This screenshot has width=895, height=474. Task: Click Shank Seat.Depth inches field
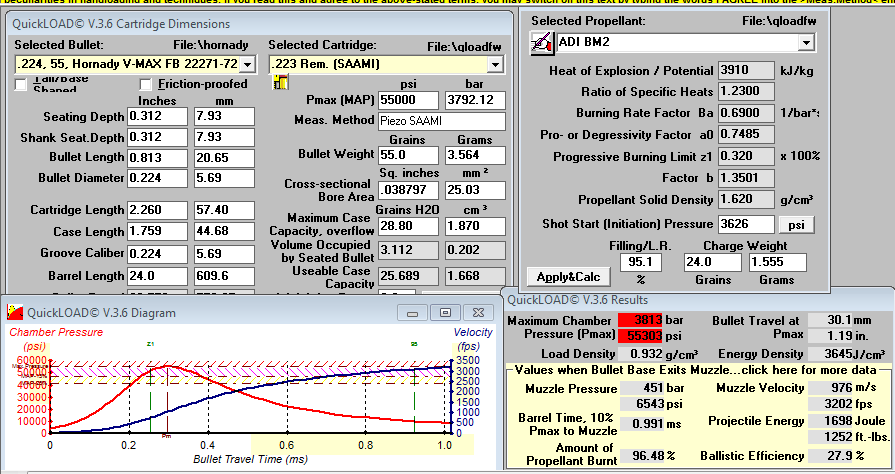[x=158, y=137]
